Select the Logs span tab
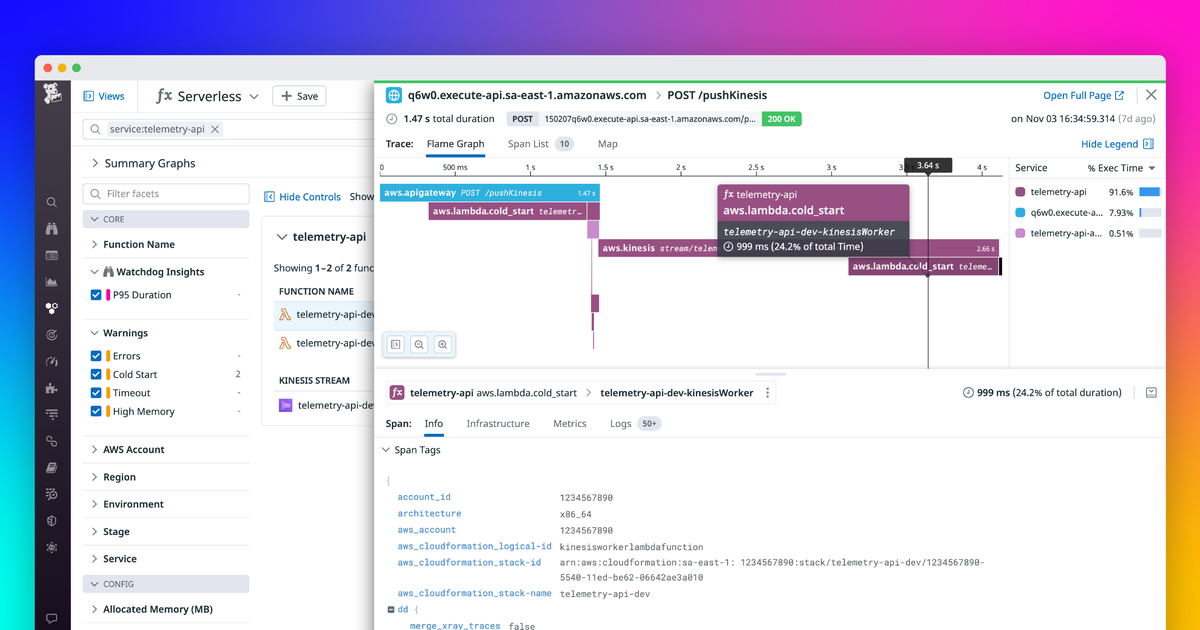Viewport: 1200px width, 630px height. [635, 424]
